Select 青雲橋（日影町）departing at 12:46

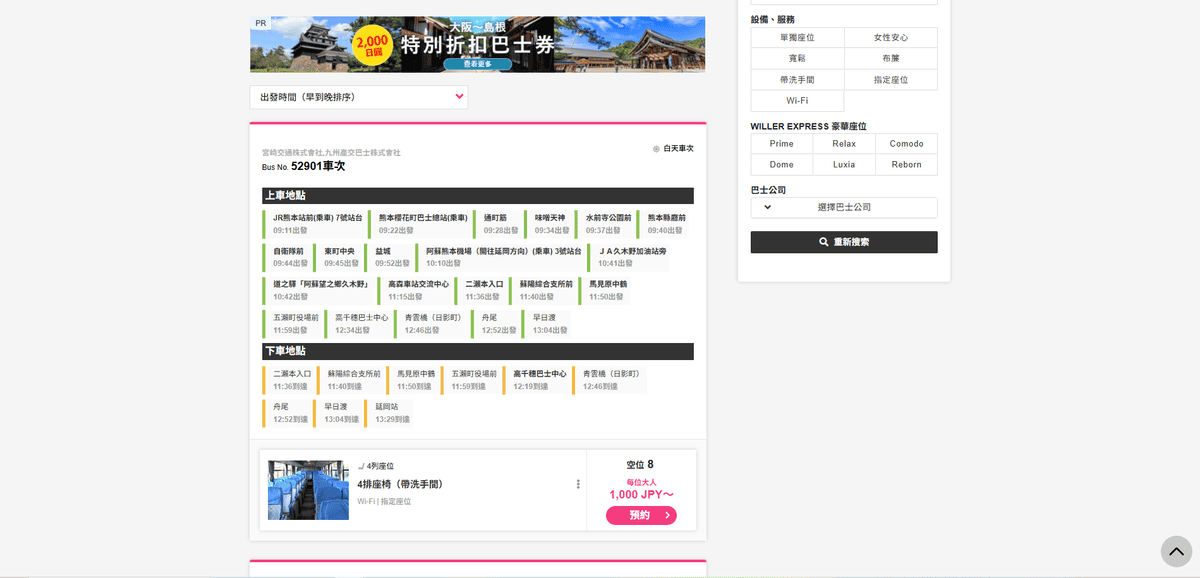(433, 323)
